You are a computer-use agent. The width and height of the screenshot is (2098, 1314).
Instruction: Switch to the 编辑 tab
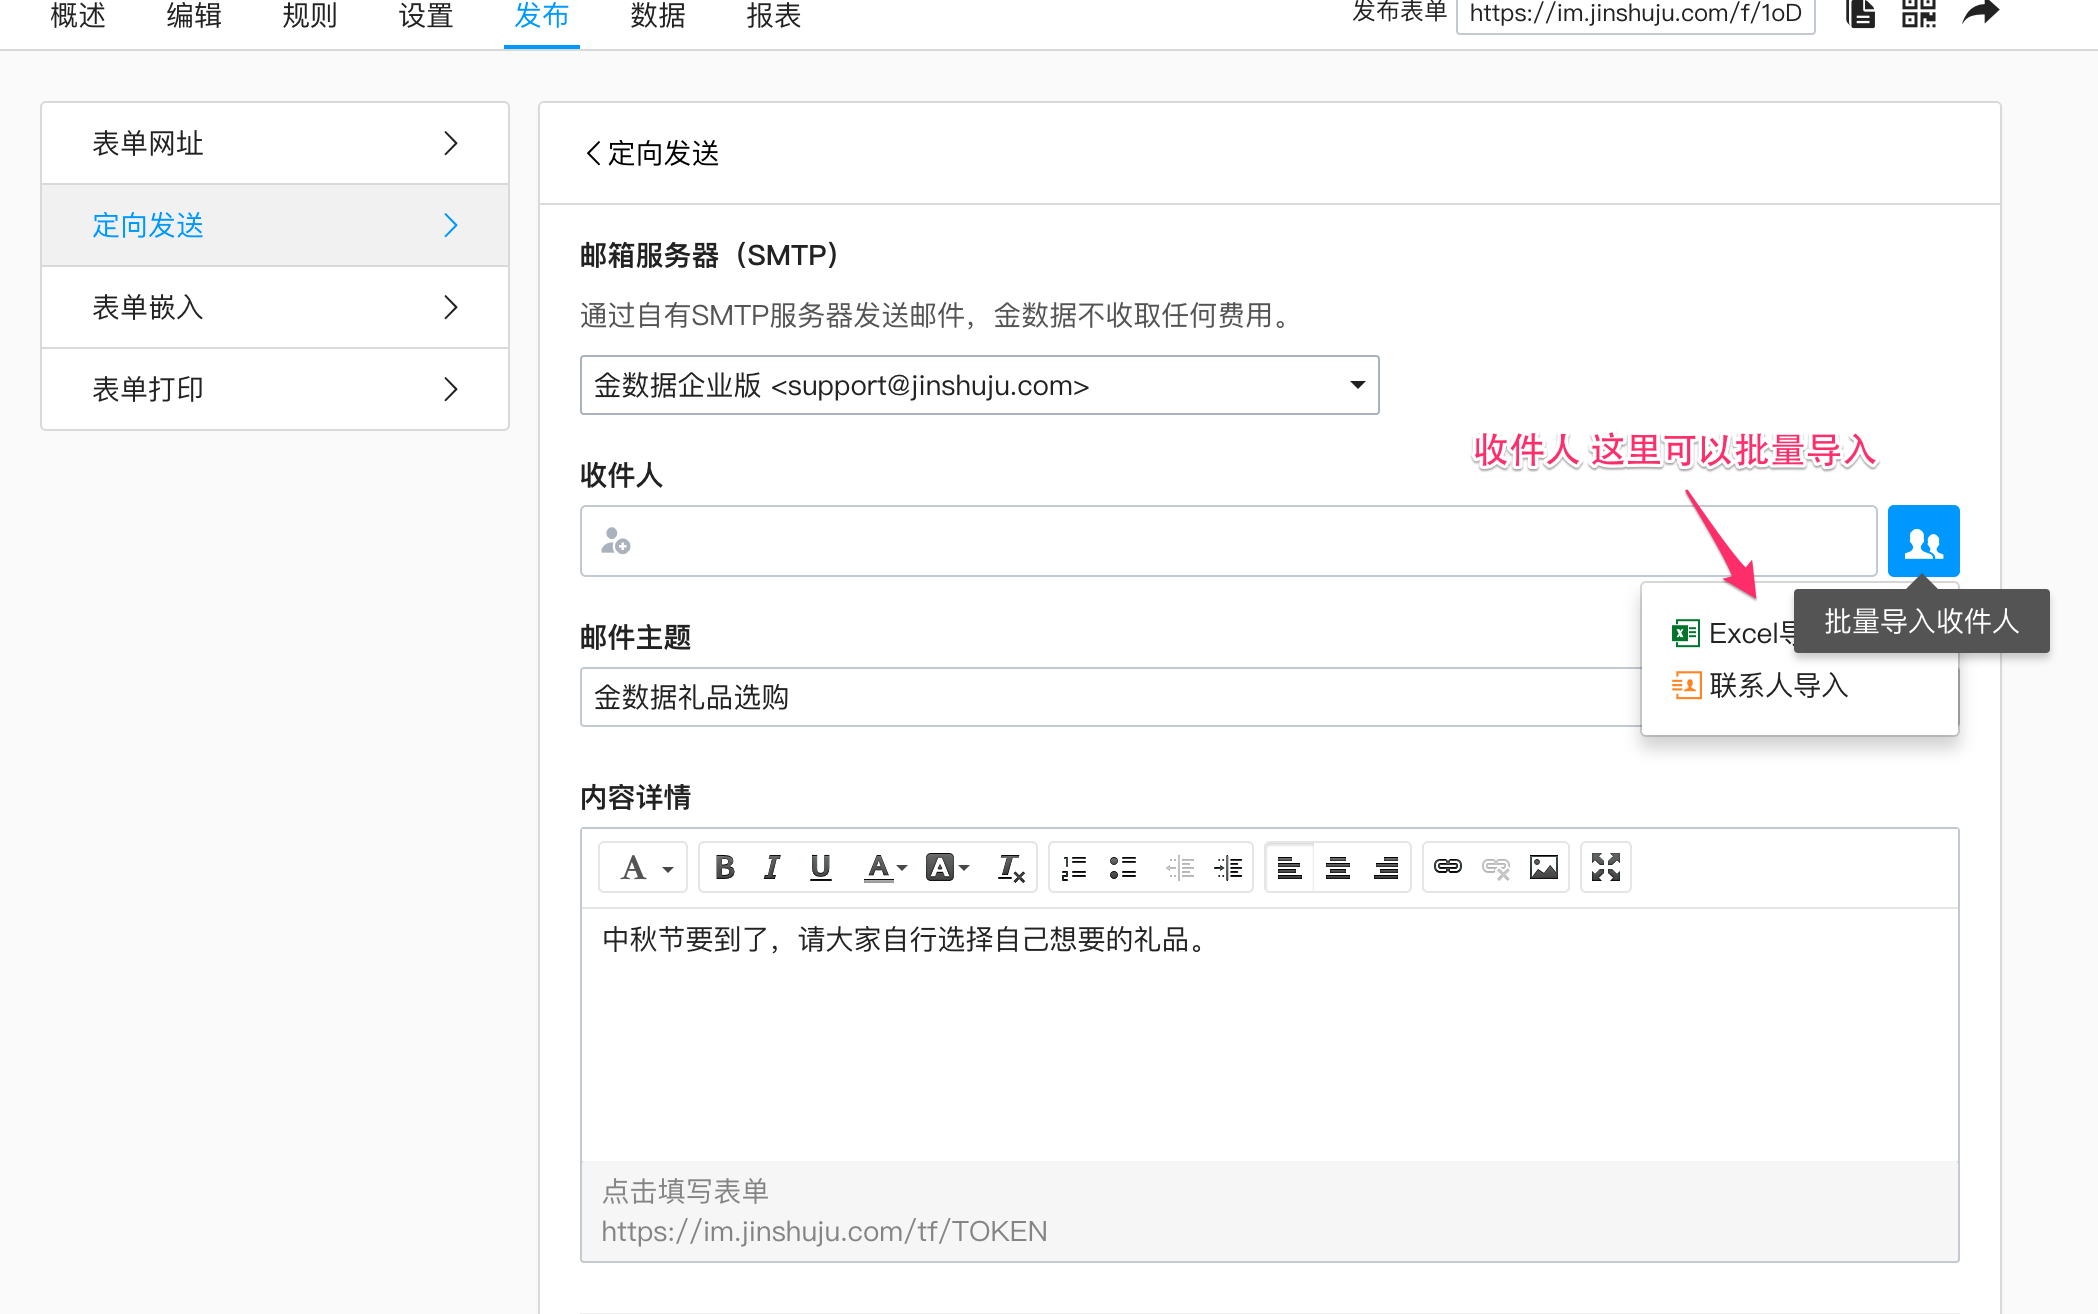point(194,15)
